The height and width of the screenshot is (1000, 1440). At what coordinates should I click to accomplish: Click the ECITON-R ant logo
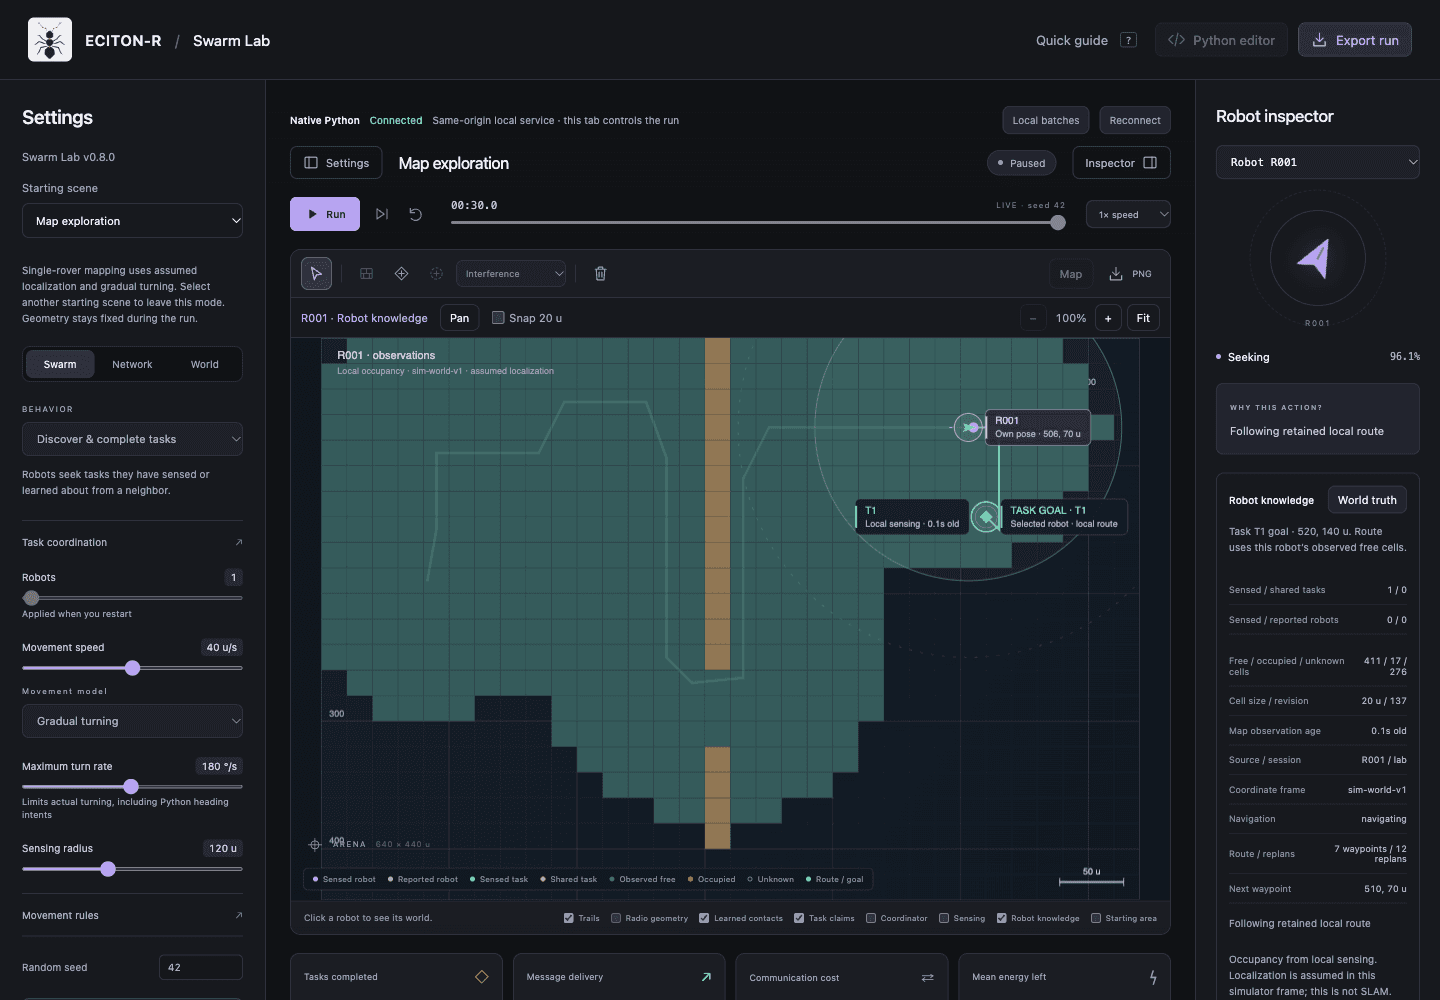pyautogui.click(x=50, y=40)
